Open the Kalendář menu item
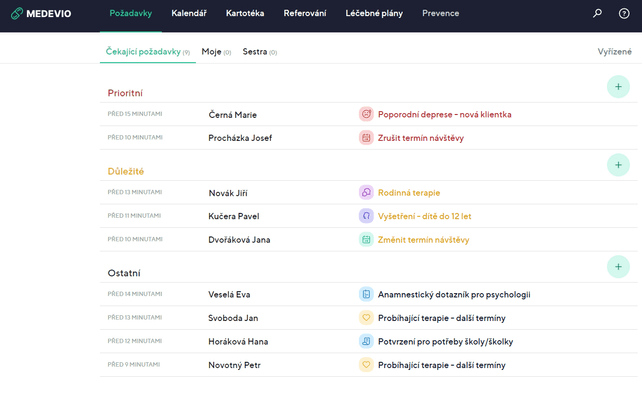 point(189,14)
